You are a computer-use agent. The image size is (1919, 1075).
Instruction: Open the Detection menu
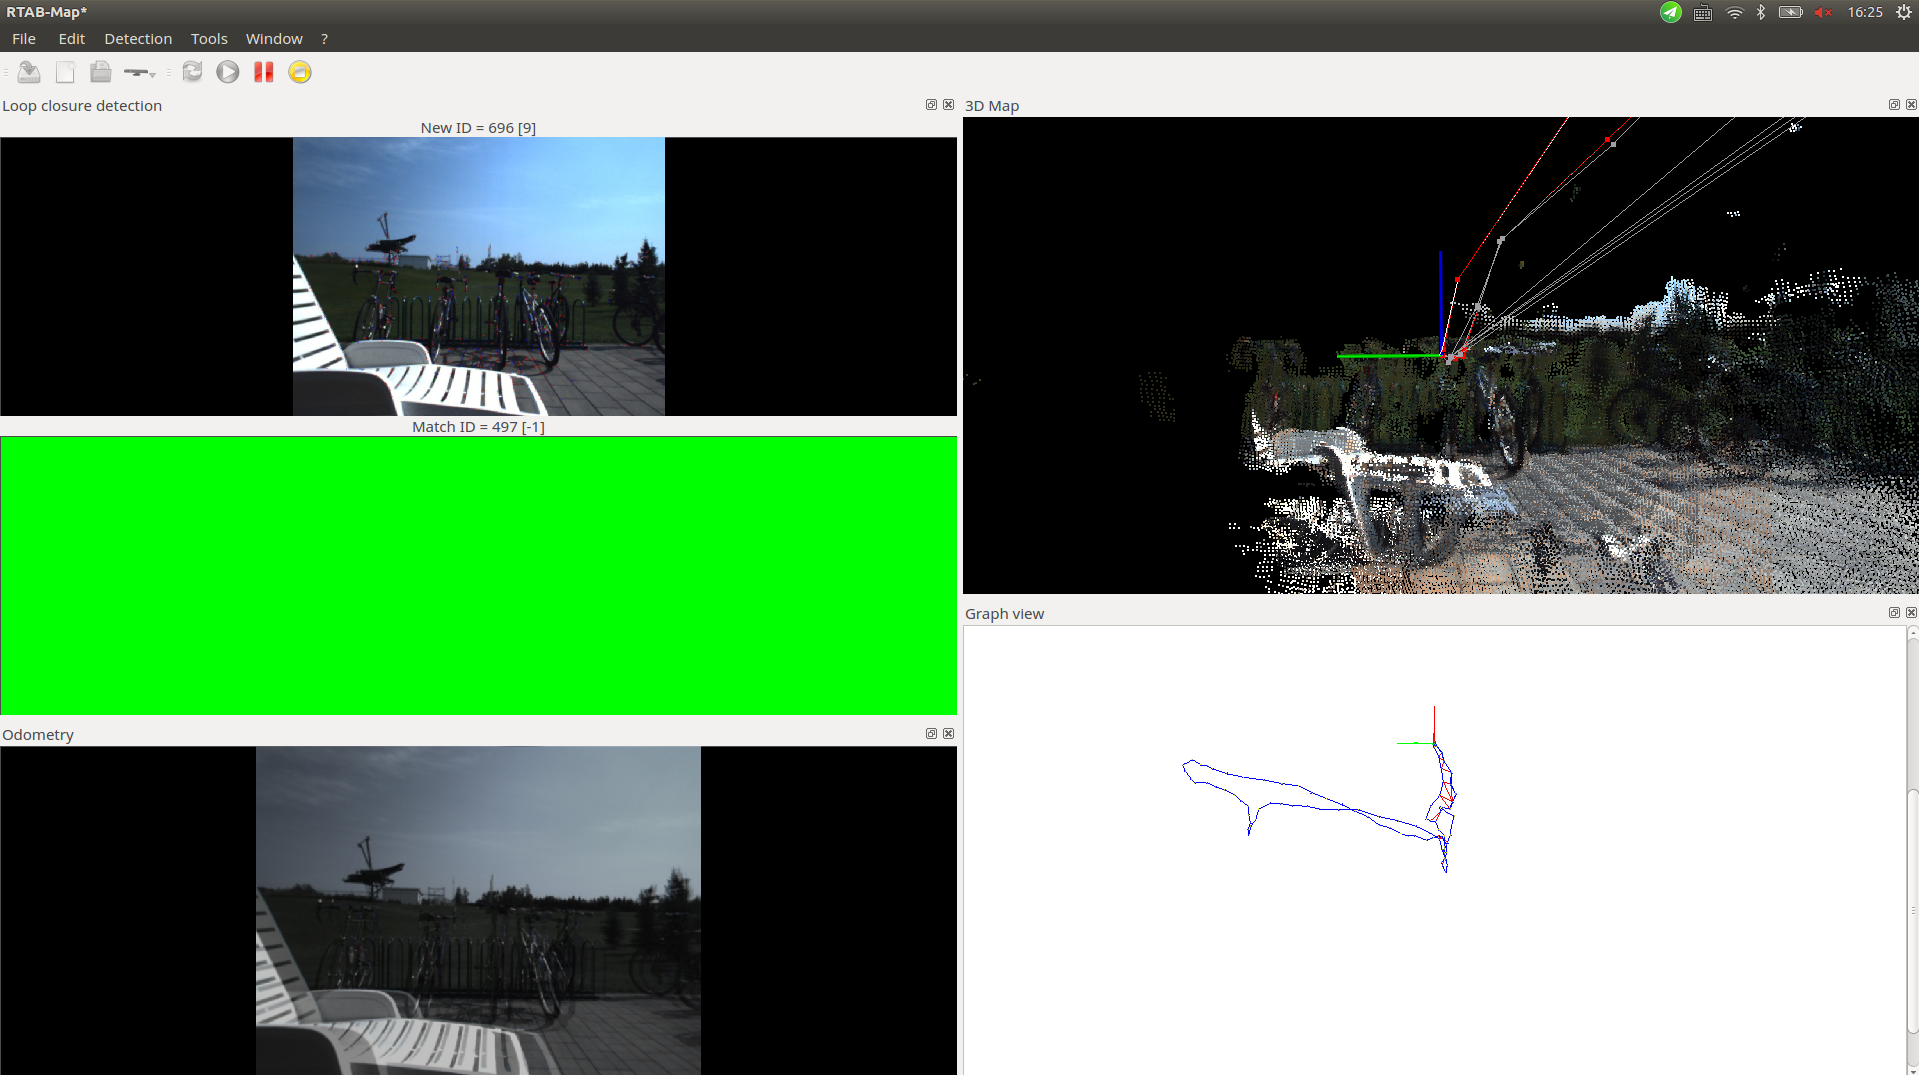[138, 39]
